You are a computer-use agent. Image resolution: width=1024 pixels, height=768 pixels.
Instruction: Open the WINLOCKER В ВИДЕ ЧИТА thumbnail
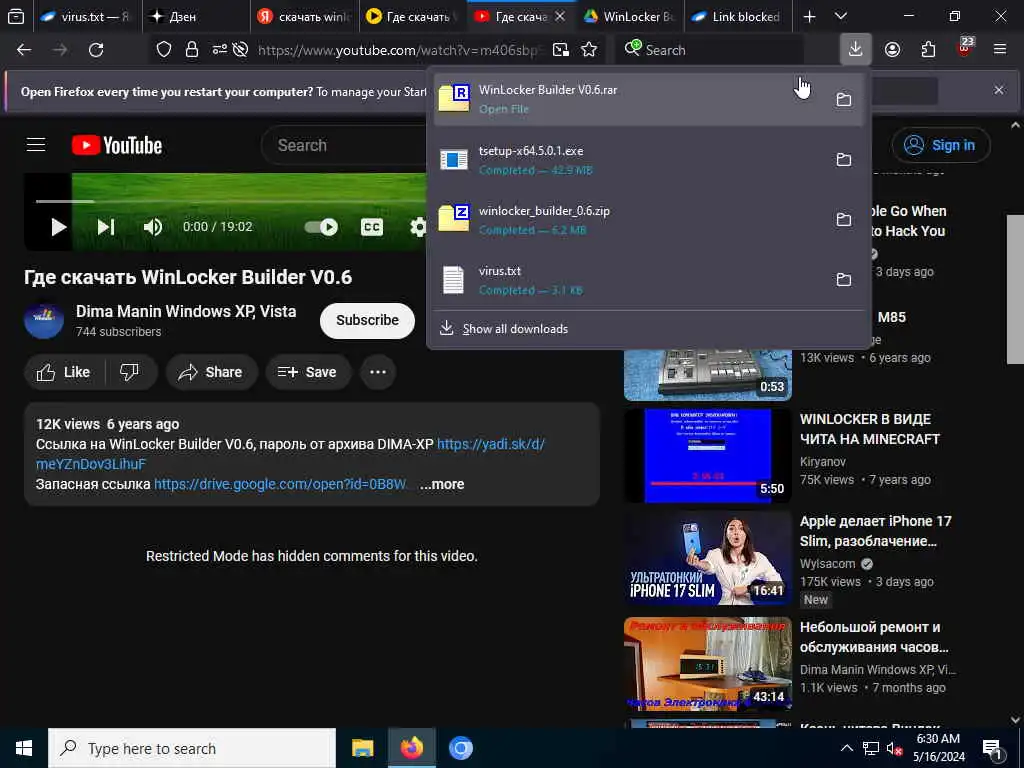tap(708, 455)
